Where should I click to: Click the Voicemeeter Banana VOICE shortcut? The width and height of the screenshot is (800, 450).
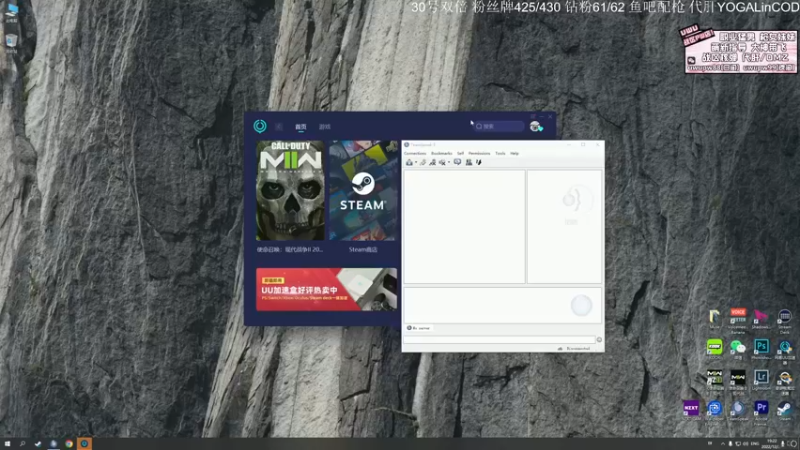[738, 316]
